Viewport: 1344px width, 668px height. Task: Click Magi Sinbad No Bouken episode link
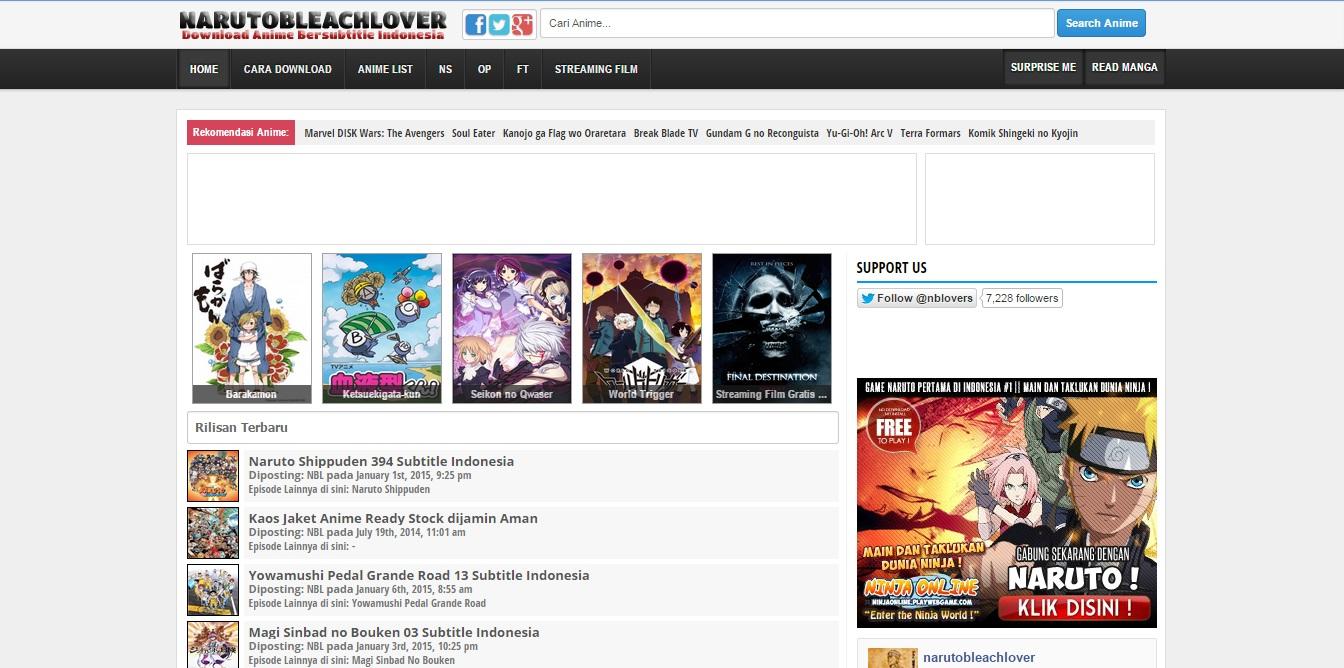coord(403,660)
